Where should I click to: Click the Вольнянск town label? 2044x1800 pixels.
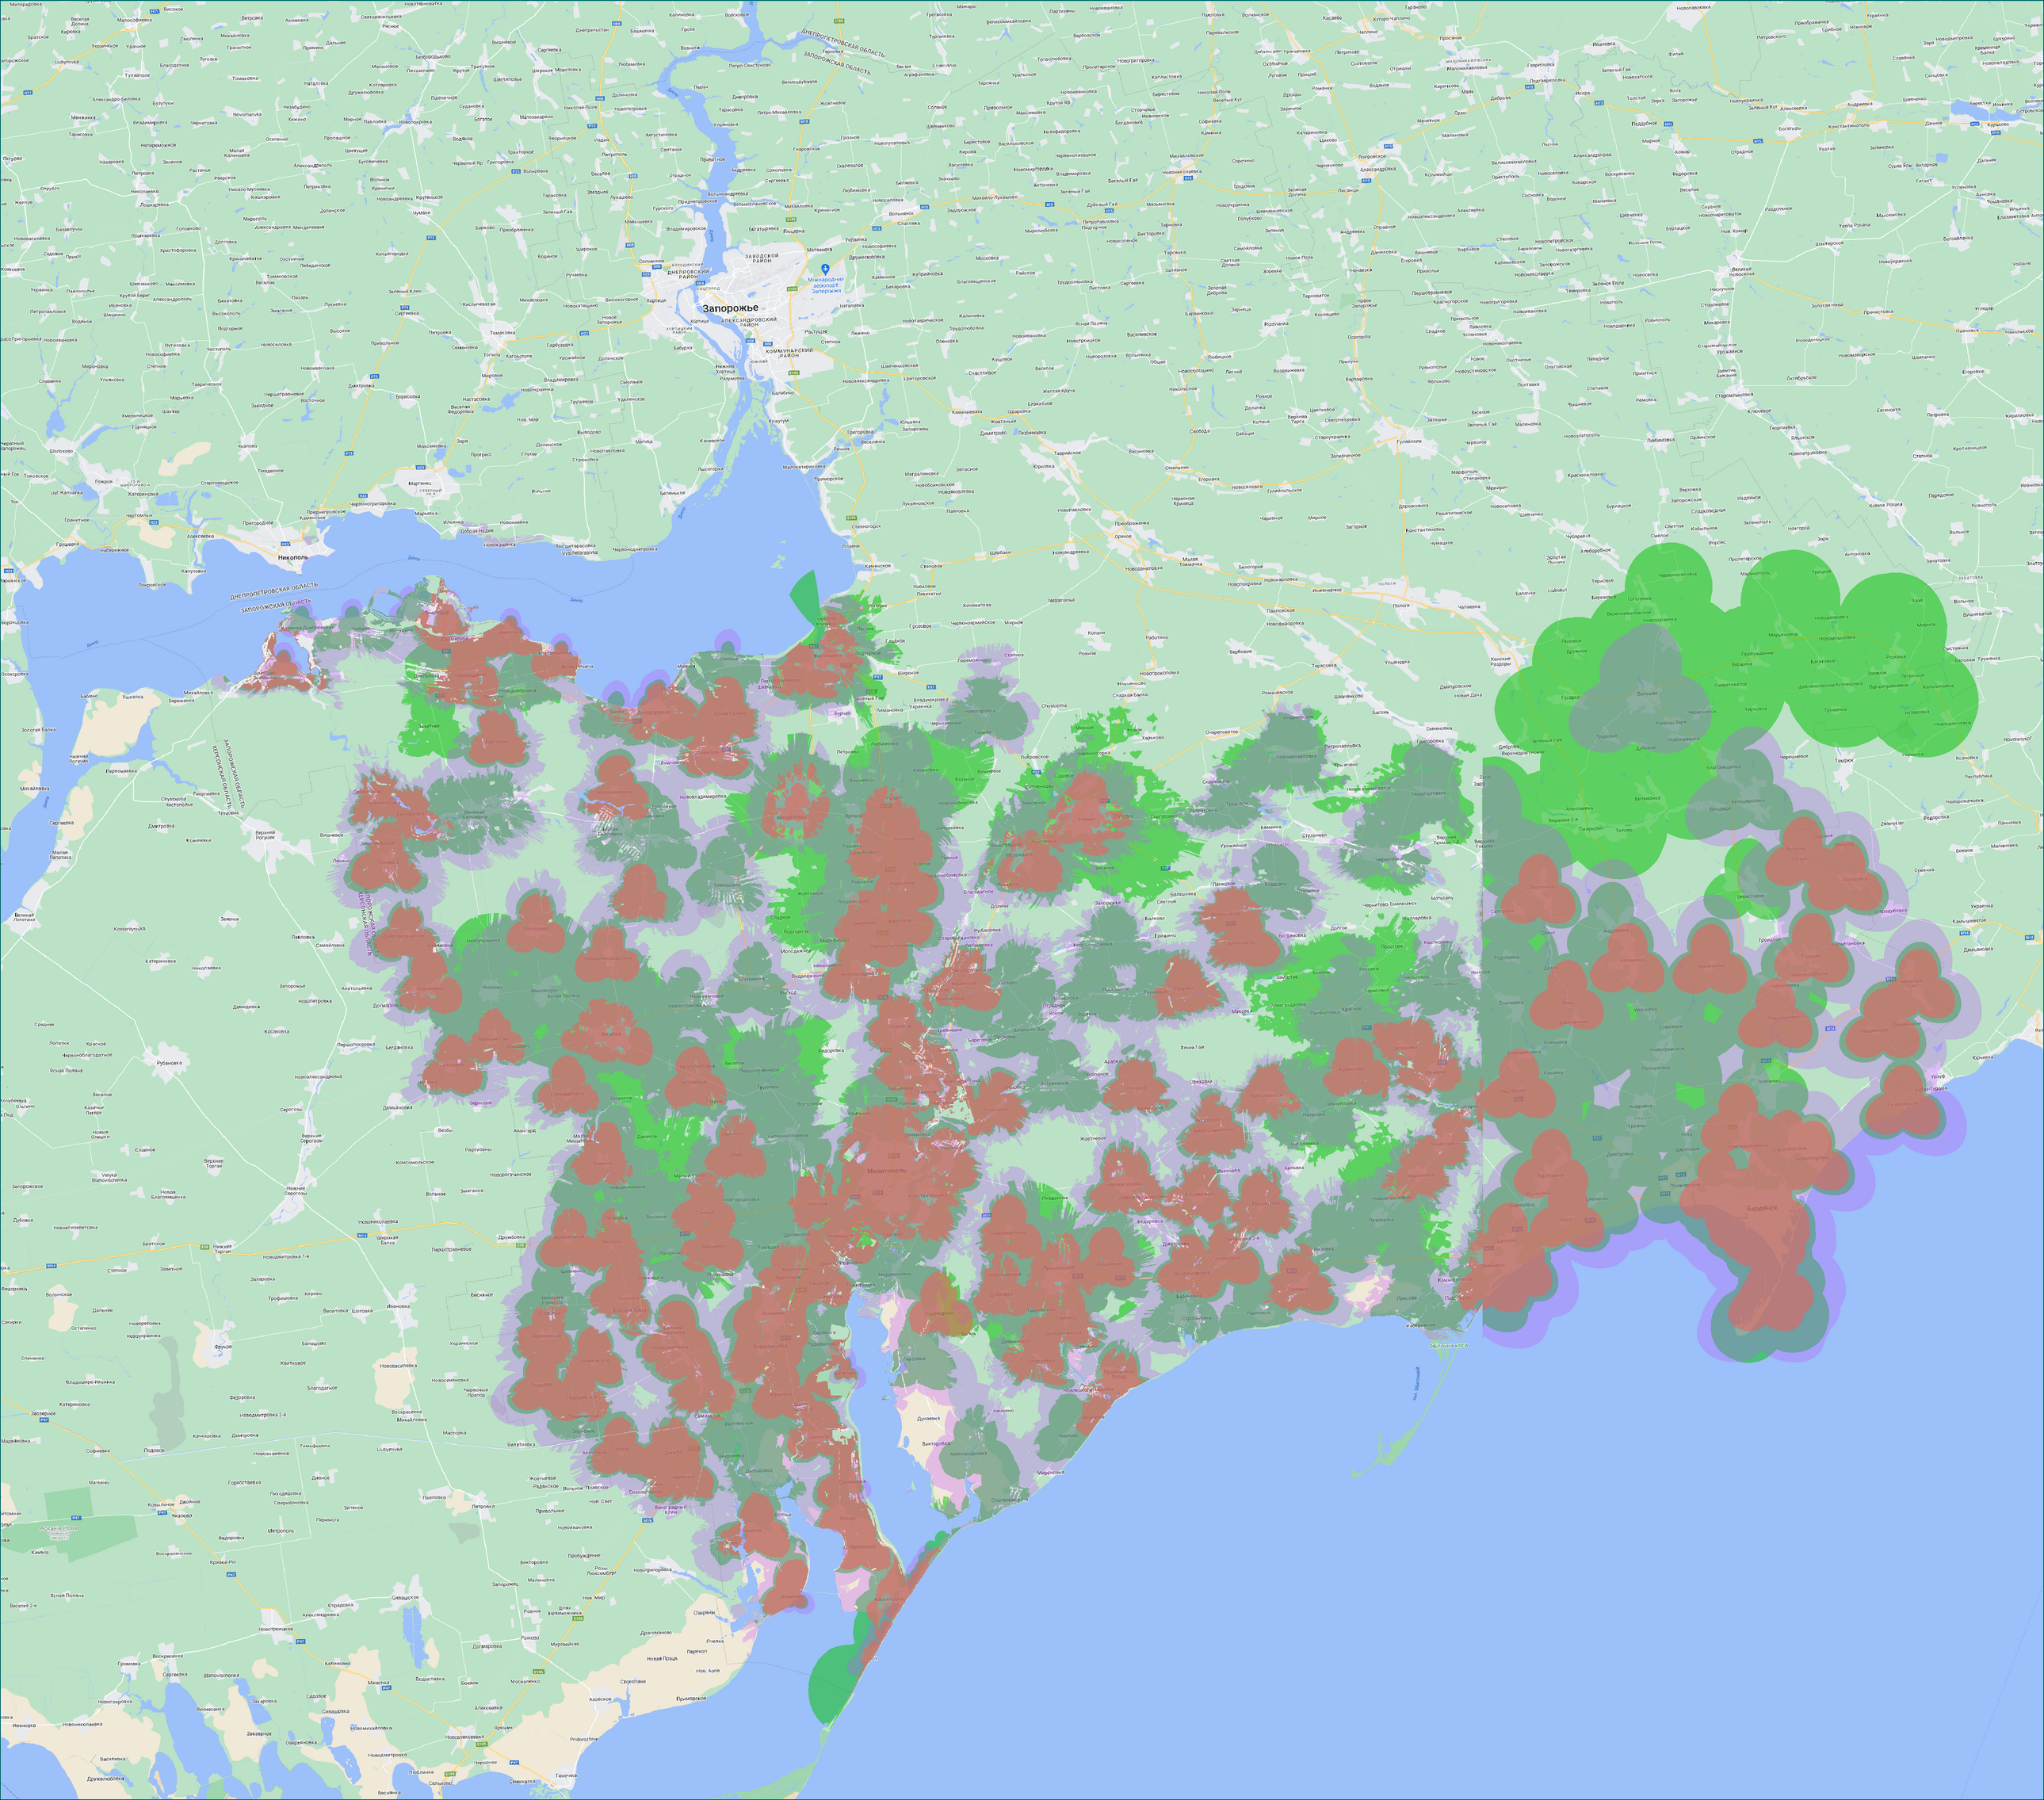click(900, 214)
